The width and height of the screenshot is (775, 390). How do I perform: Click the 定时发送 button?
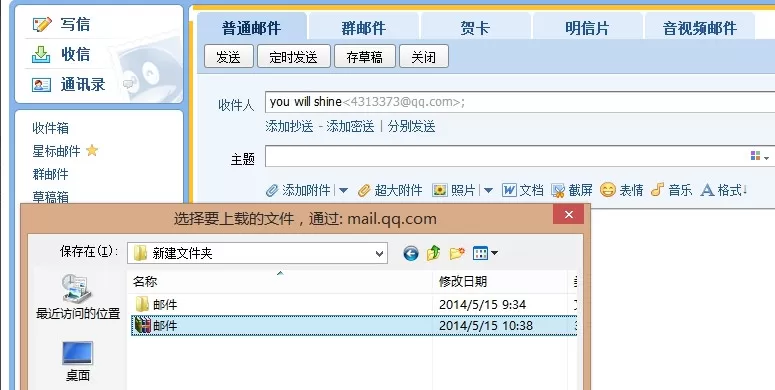tap(294, 56)
